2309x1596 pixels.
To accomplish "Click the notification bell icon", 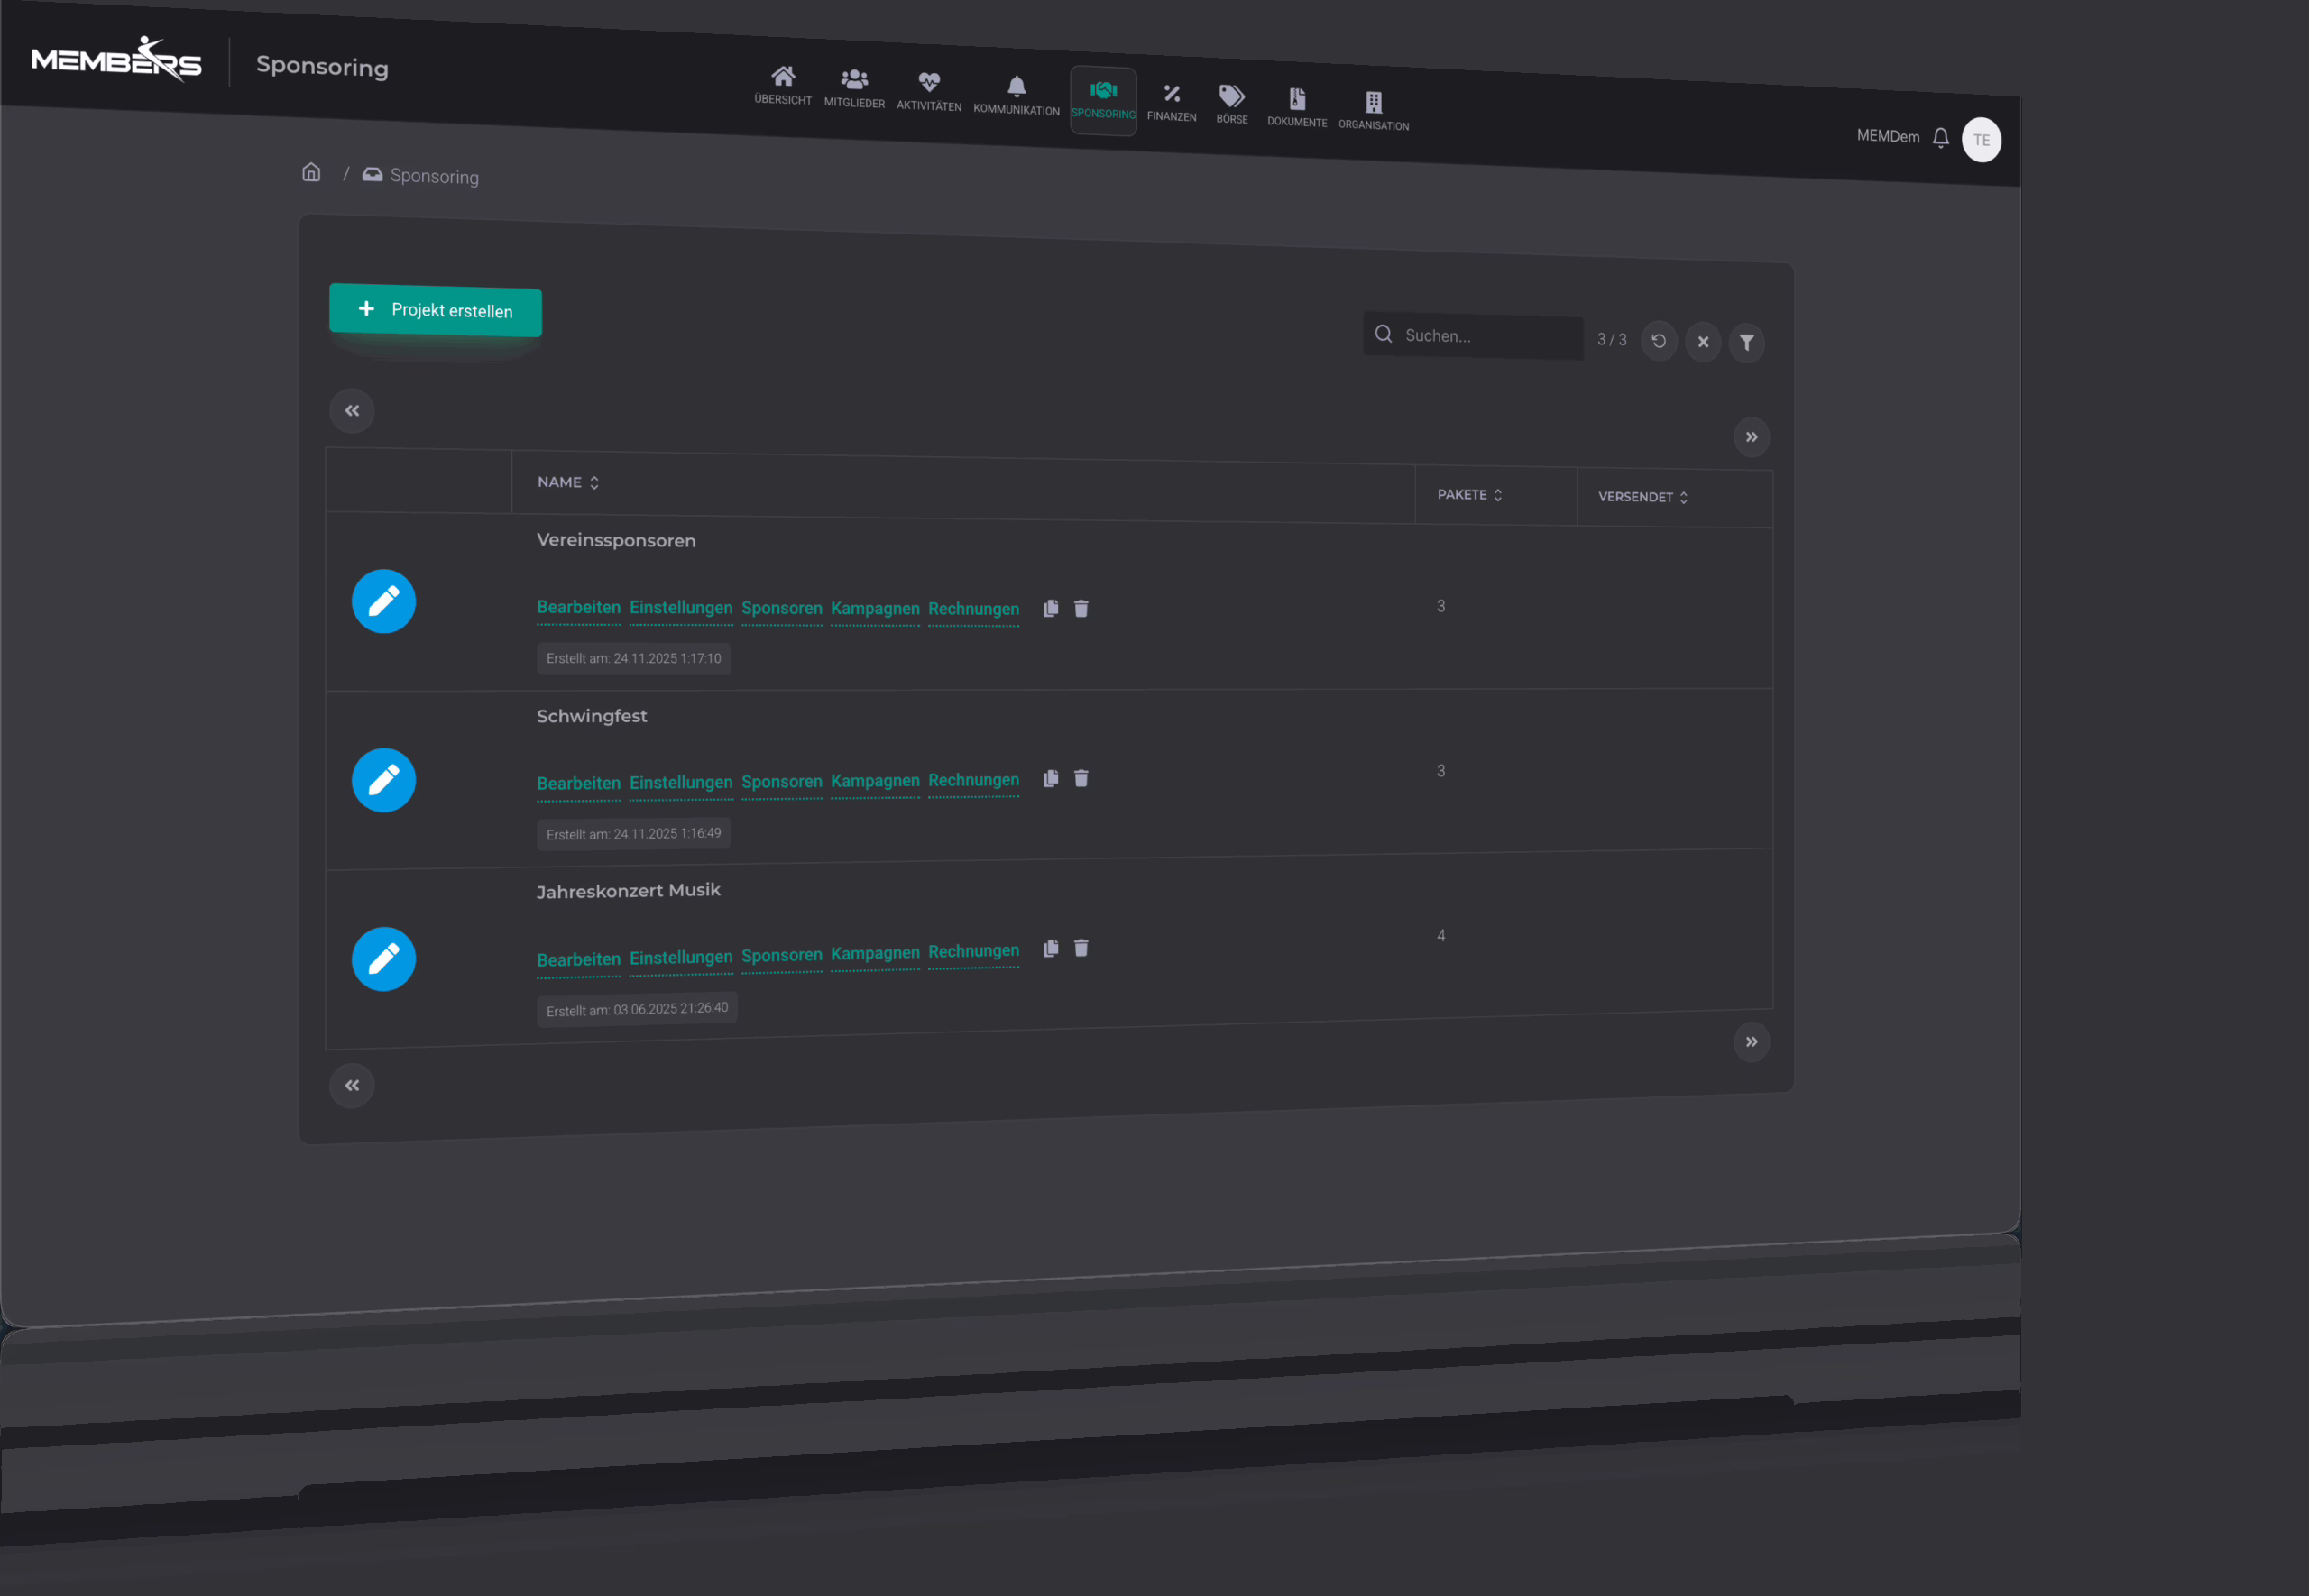I will pyautogui.click(x=1940, y=138).
